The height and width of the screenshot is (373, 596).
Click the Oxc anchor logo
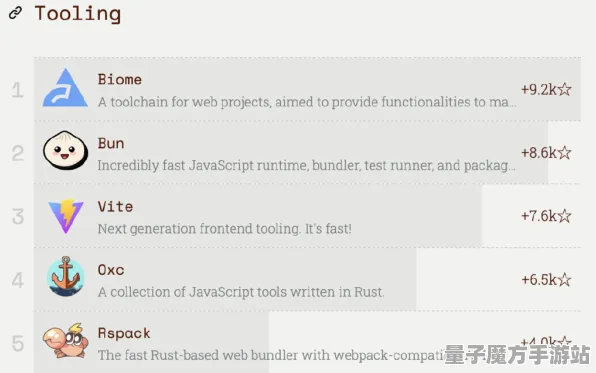[66, 276]
